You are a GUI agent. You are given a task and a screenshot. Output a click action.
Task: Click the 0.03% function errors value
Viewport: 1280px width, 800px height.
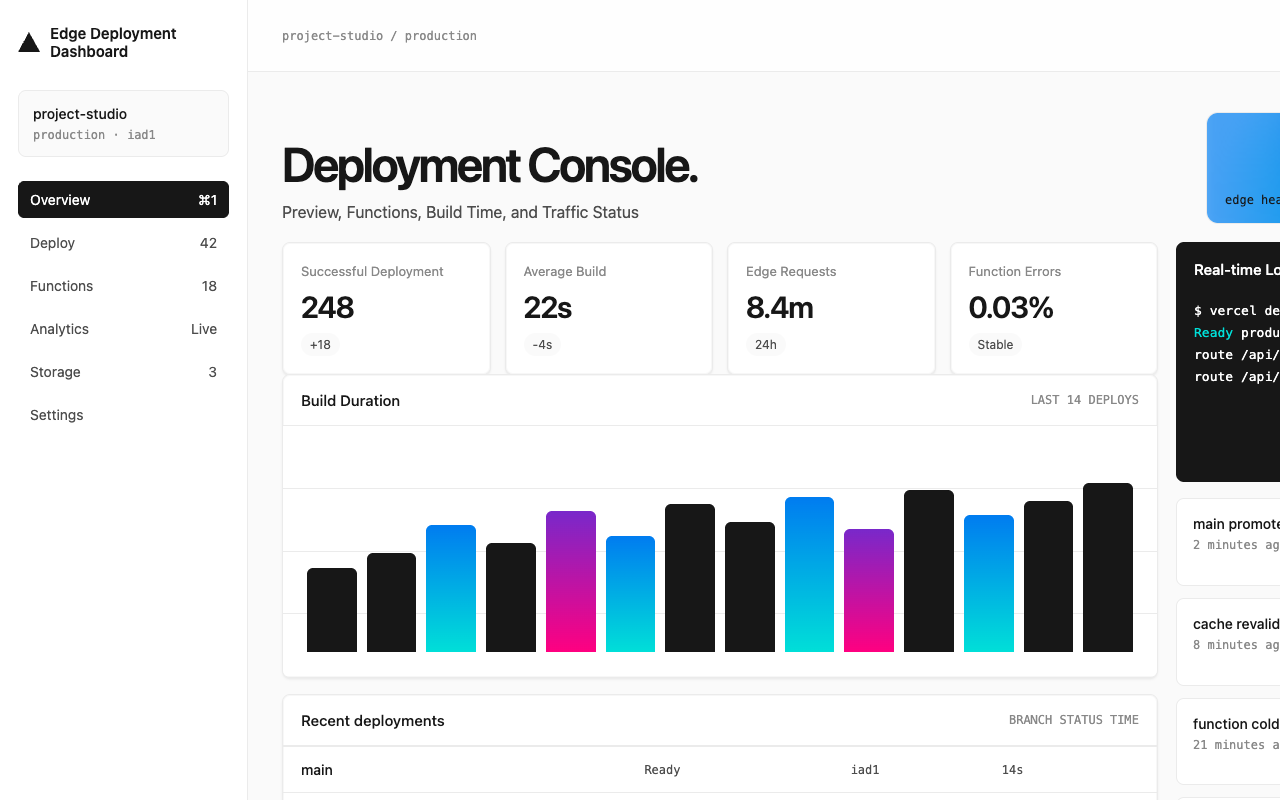[1011, 308]
